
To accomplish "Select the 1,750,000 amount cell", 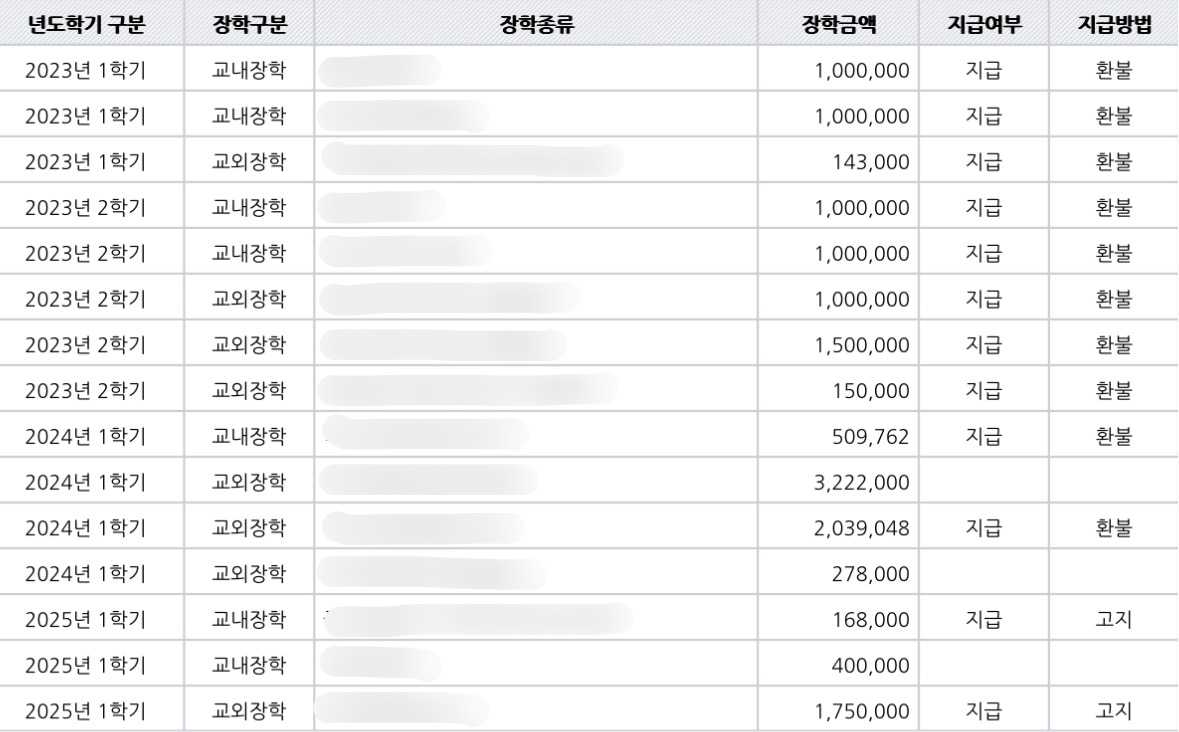I will pyautogui.click(x=838, y=711).
